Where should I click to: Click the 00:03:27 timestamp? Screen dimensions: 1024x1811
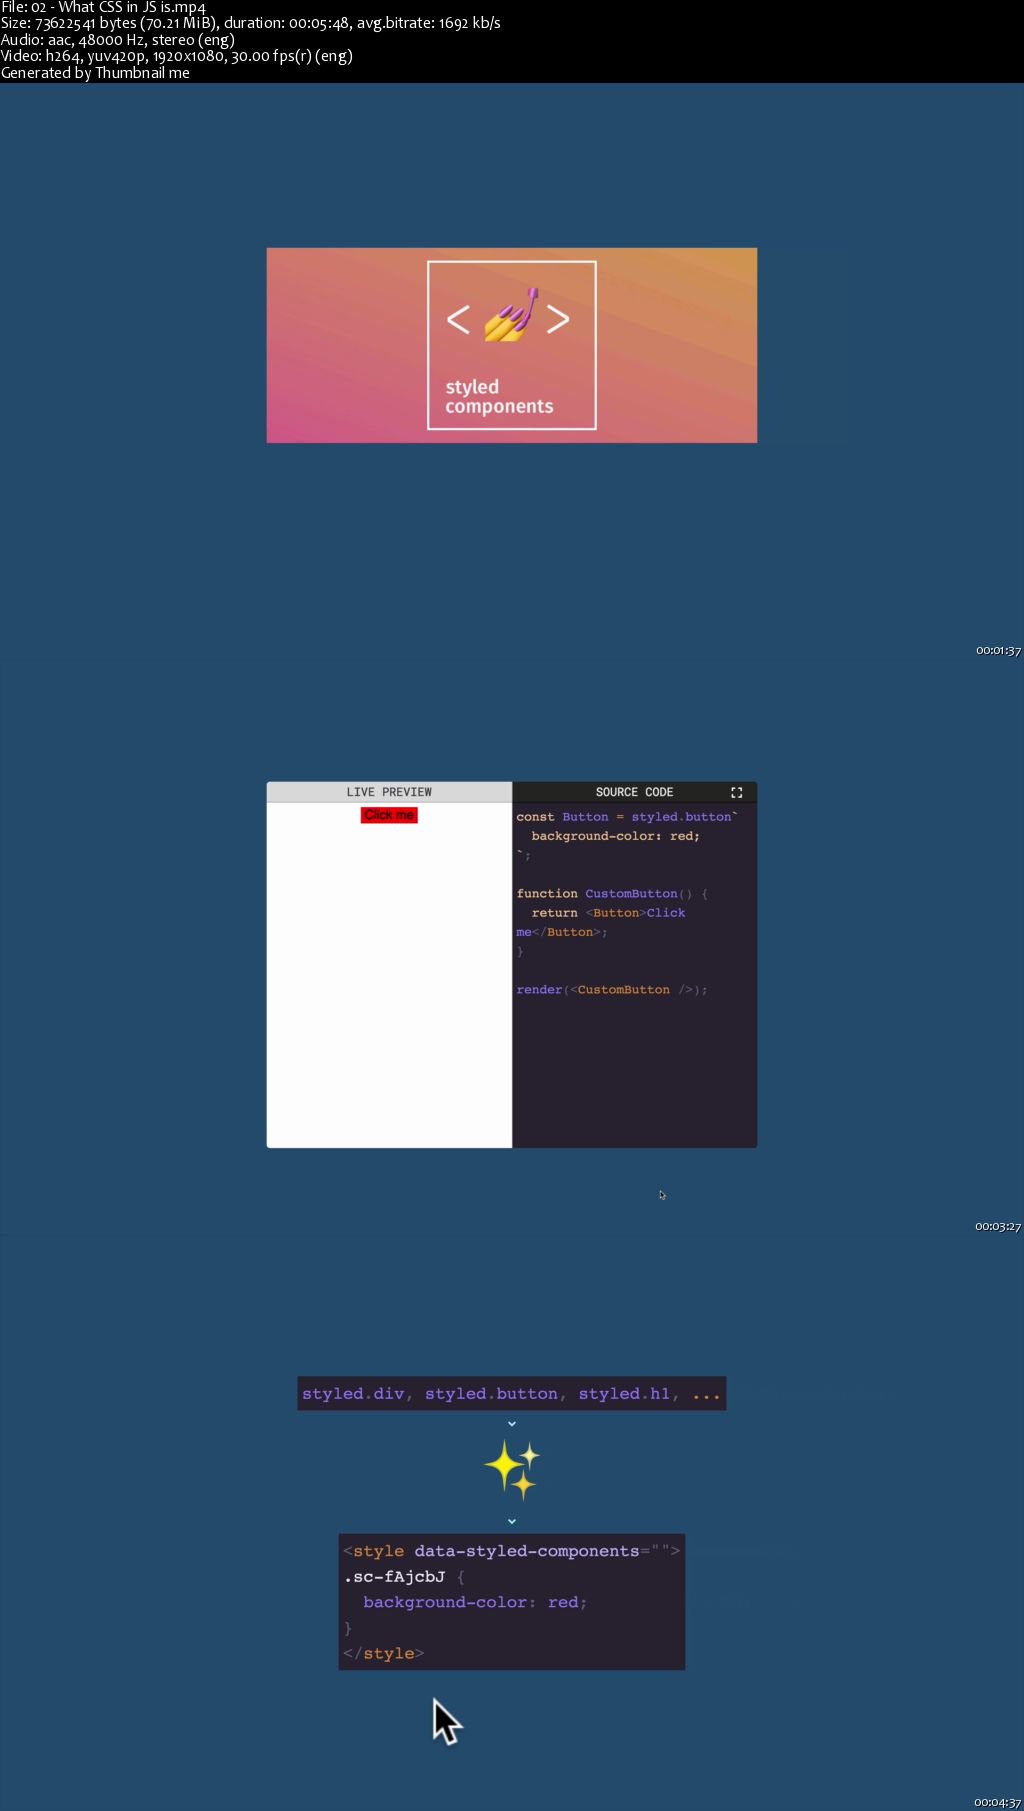point(998,1227)
